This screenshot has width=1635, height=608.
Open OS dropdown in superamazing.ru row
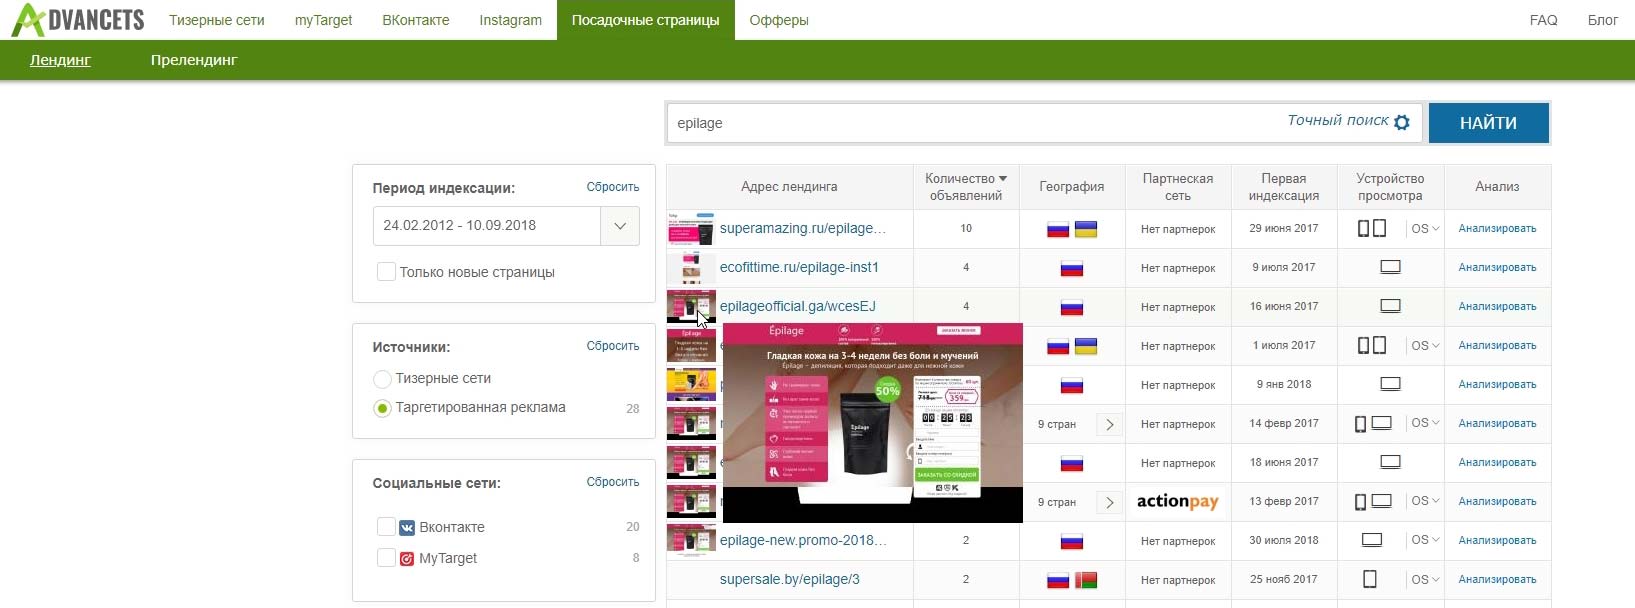(x=1425, y=229)
